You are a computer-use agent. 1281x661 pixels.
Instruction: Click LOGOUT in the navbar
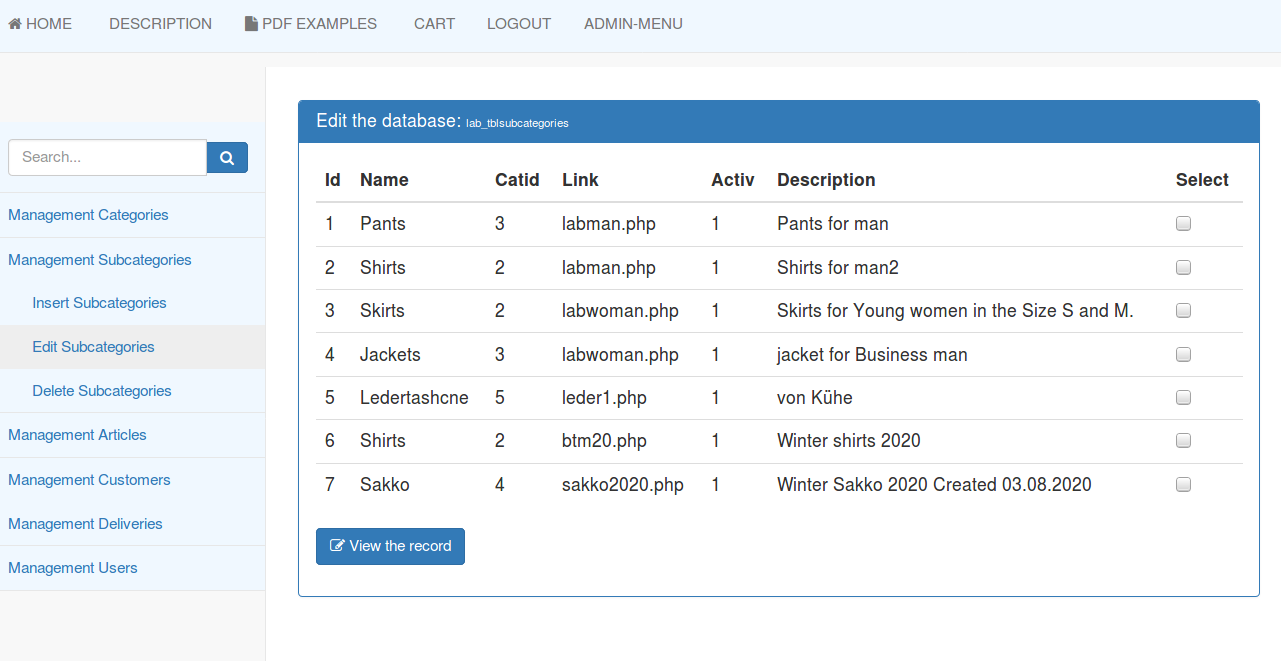tap(519, 24)
